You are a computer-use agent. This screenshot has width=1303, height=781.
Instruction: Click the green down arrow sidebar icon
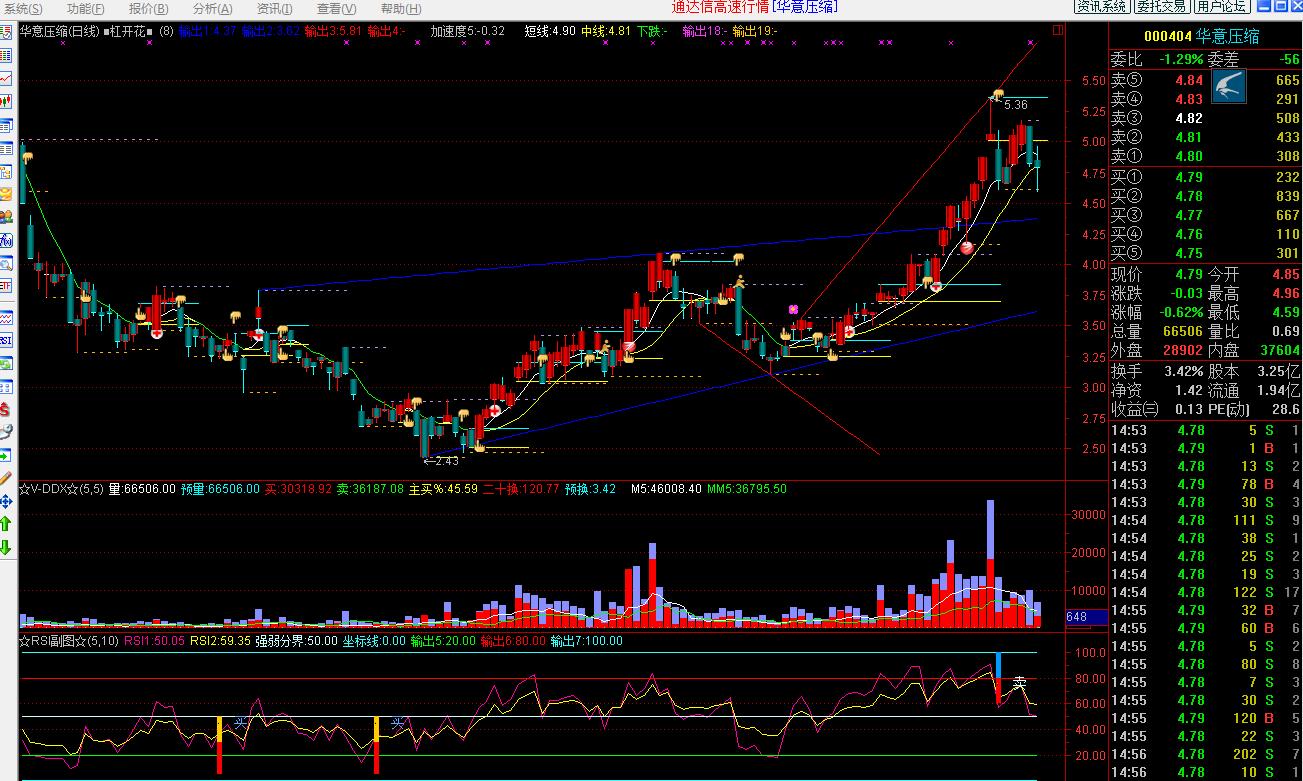coord(6,547)
